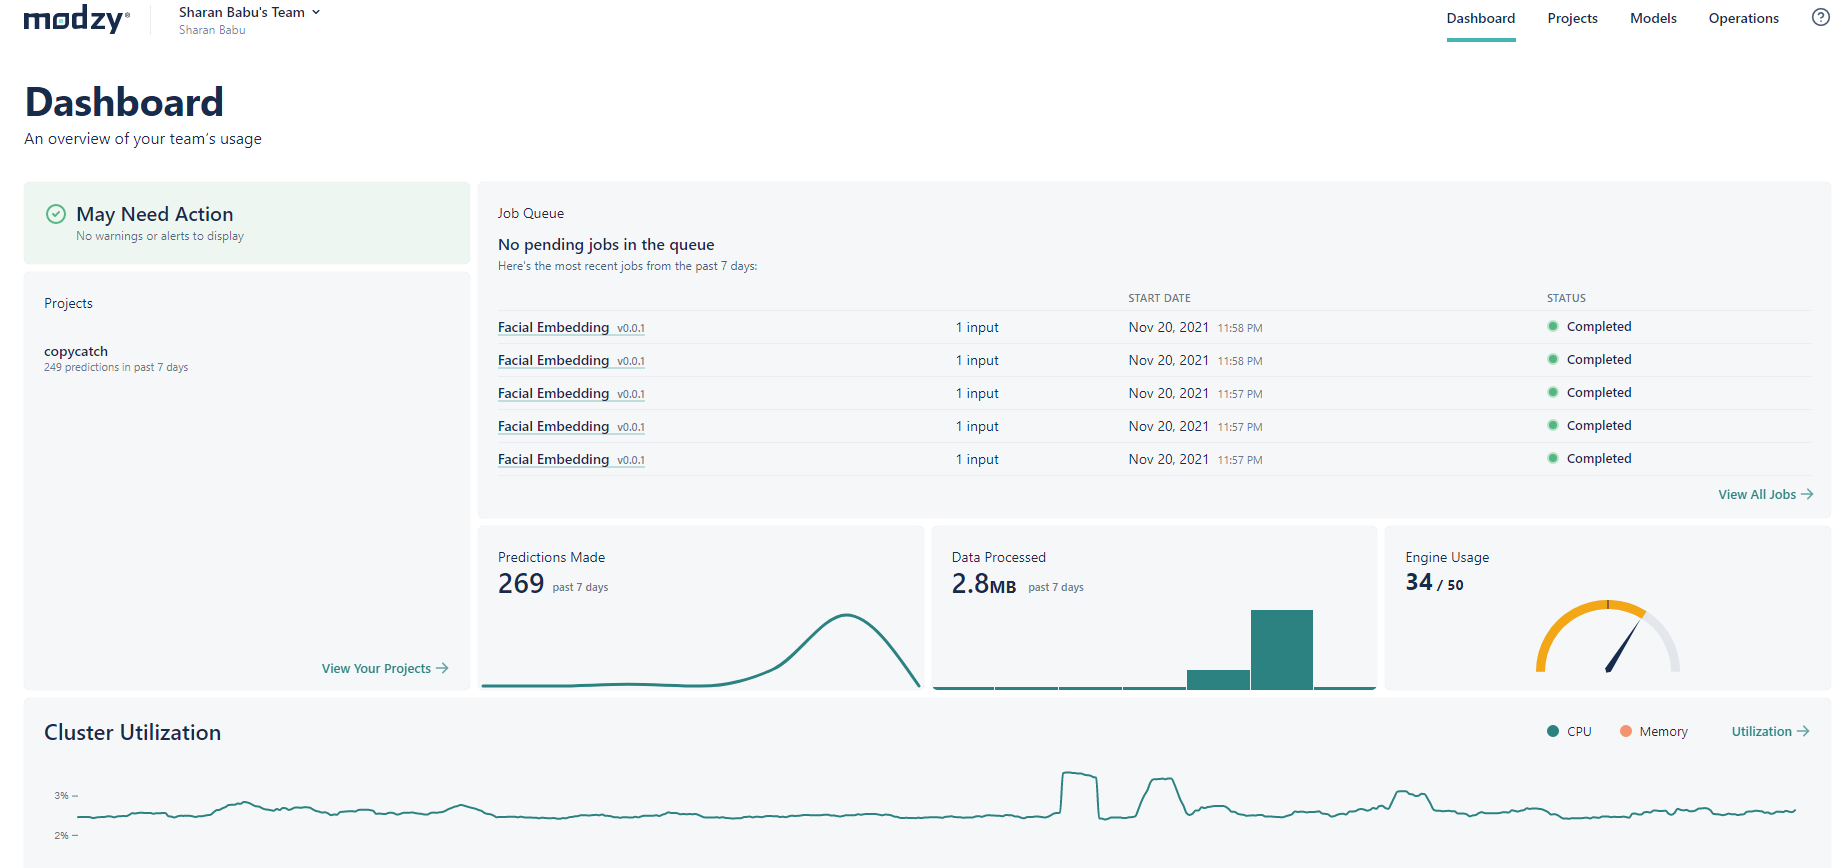Viewport: 1833px width, 868px height.
Task: Click the Engine Usage label
Action: pos(1447,558)
